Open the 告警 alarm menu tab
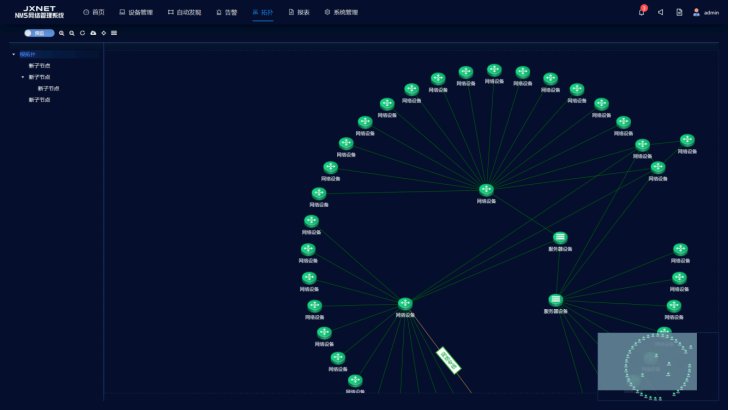729x410 pixels. click(x=227, y=12)
